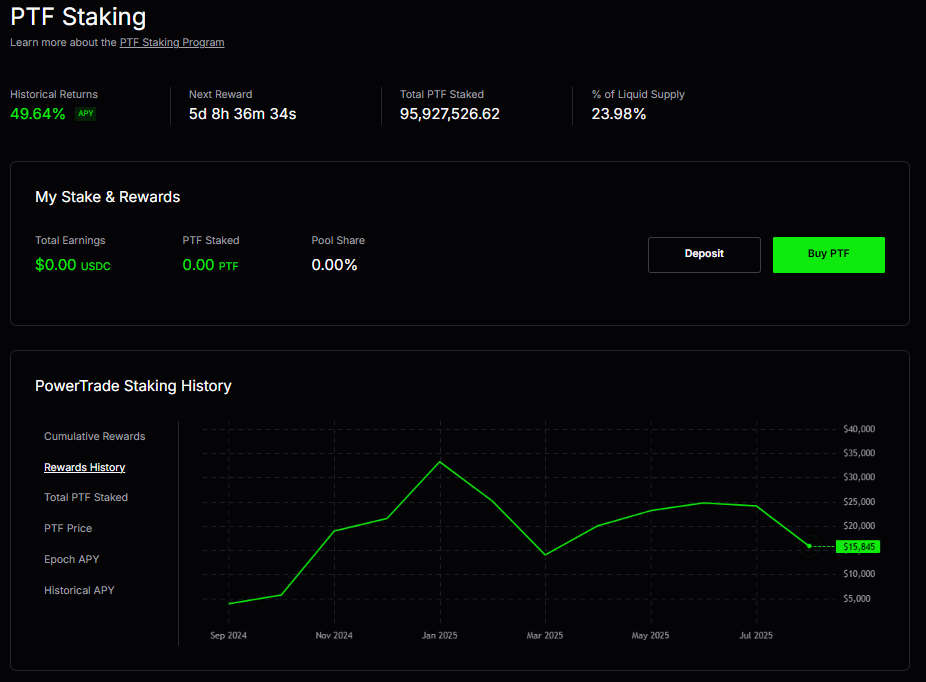Click the 0.00 PTF staked amount
The image size is (926, 682).
pos(210,265)
